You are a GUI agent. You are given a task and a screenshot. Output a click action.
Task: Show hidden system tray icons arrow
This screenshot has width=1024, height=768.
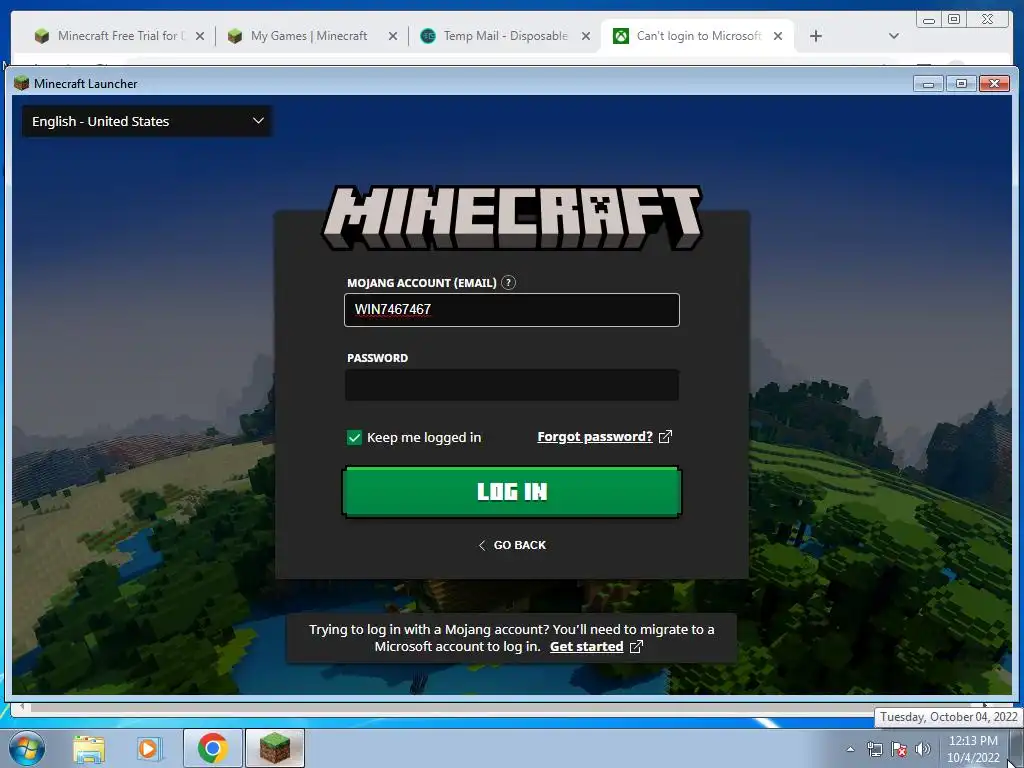850,749
